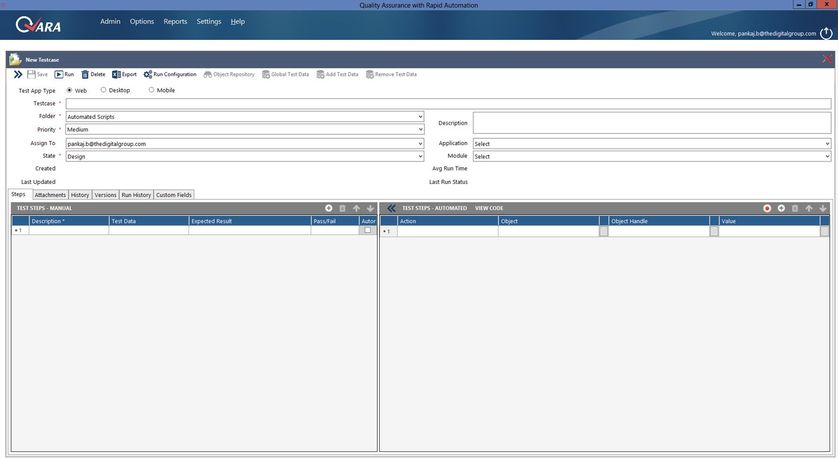Image resolution: width=838 pixels, height=458 pixels.
Task: Toggle the Autor checkbox in manual step row
Action: pyautogui.click(x=367, y=230)
